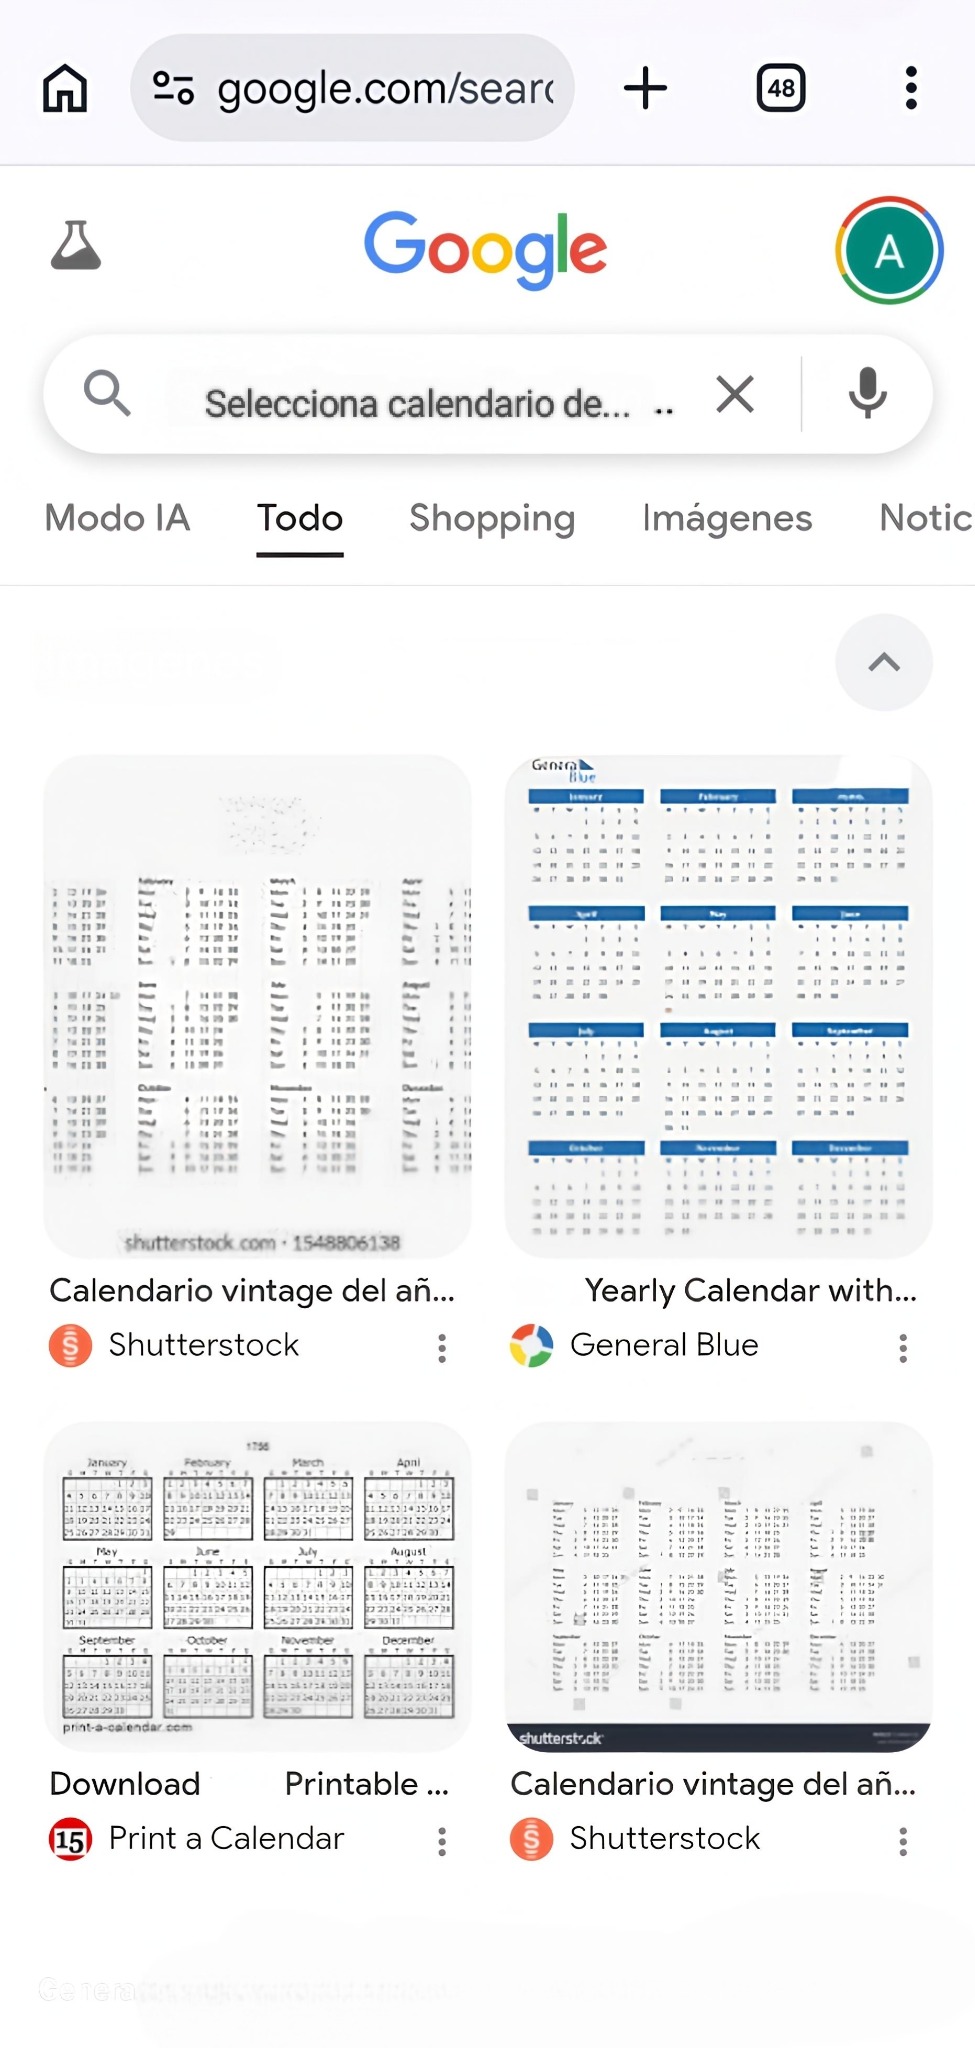Open options for first Shutterstock result

pos(442,1348)
